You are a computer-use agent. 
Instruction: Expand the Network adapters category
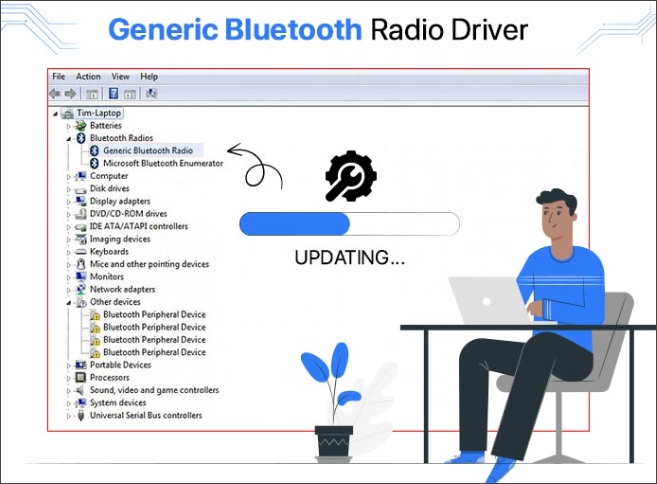(x=69, y=290)
